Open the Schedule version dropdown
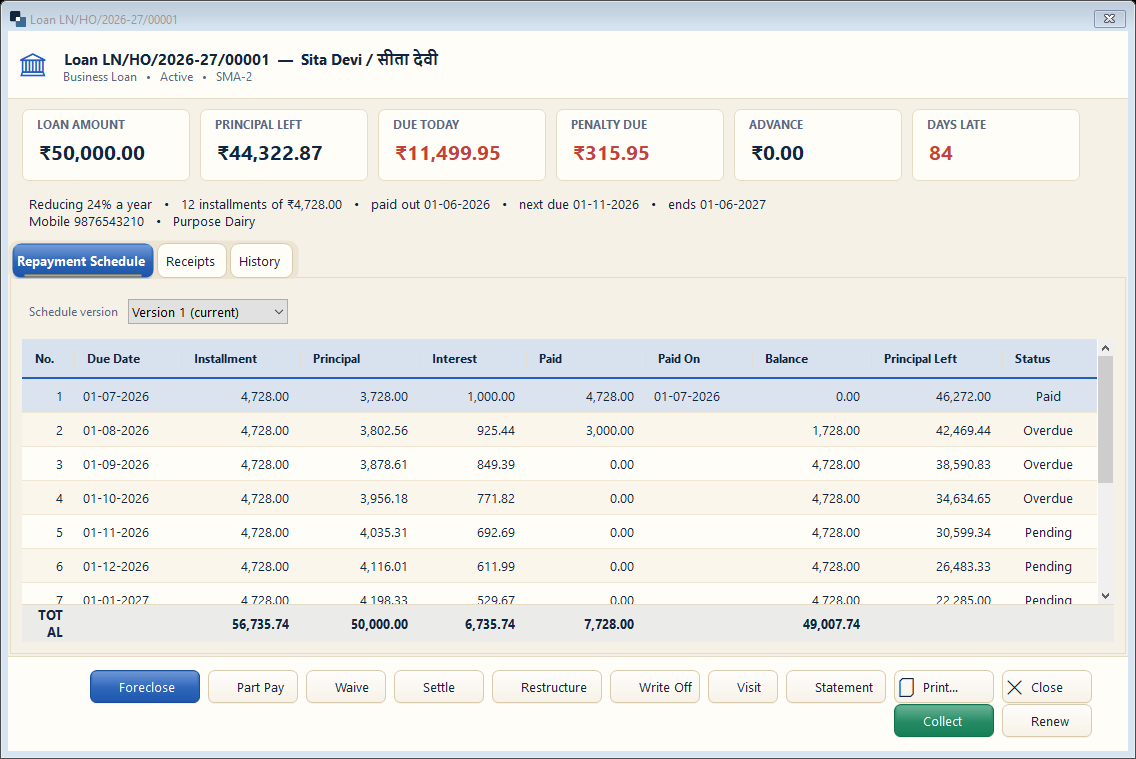1136x759 pixels. tap(208, 312)
